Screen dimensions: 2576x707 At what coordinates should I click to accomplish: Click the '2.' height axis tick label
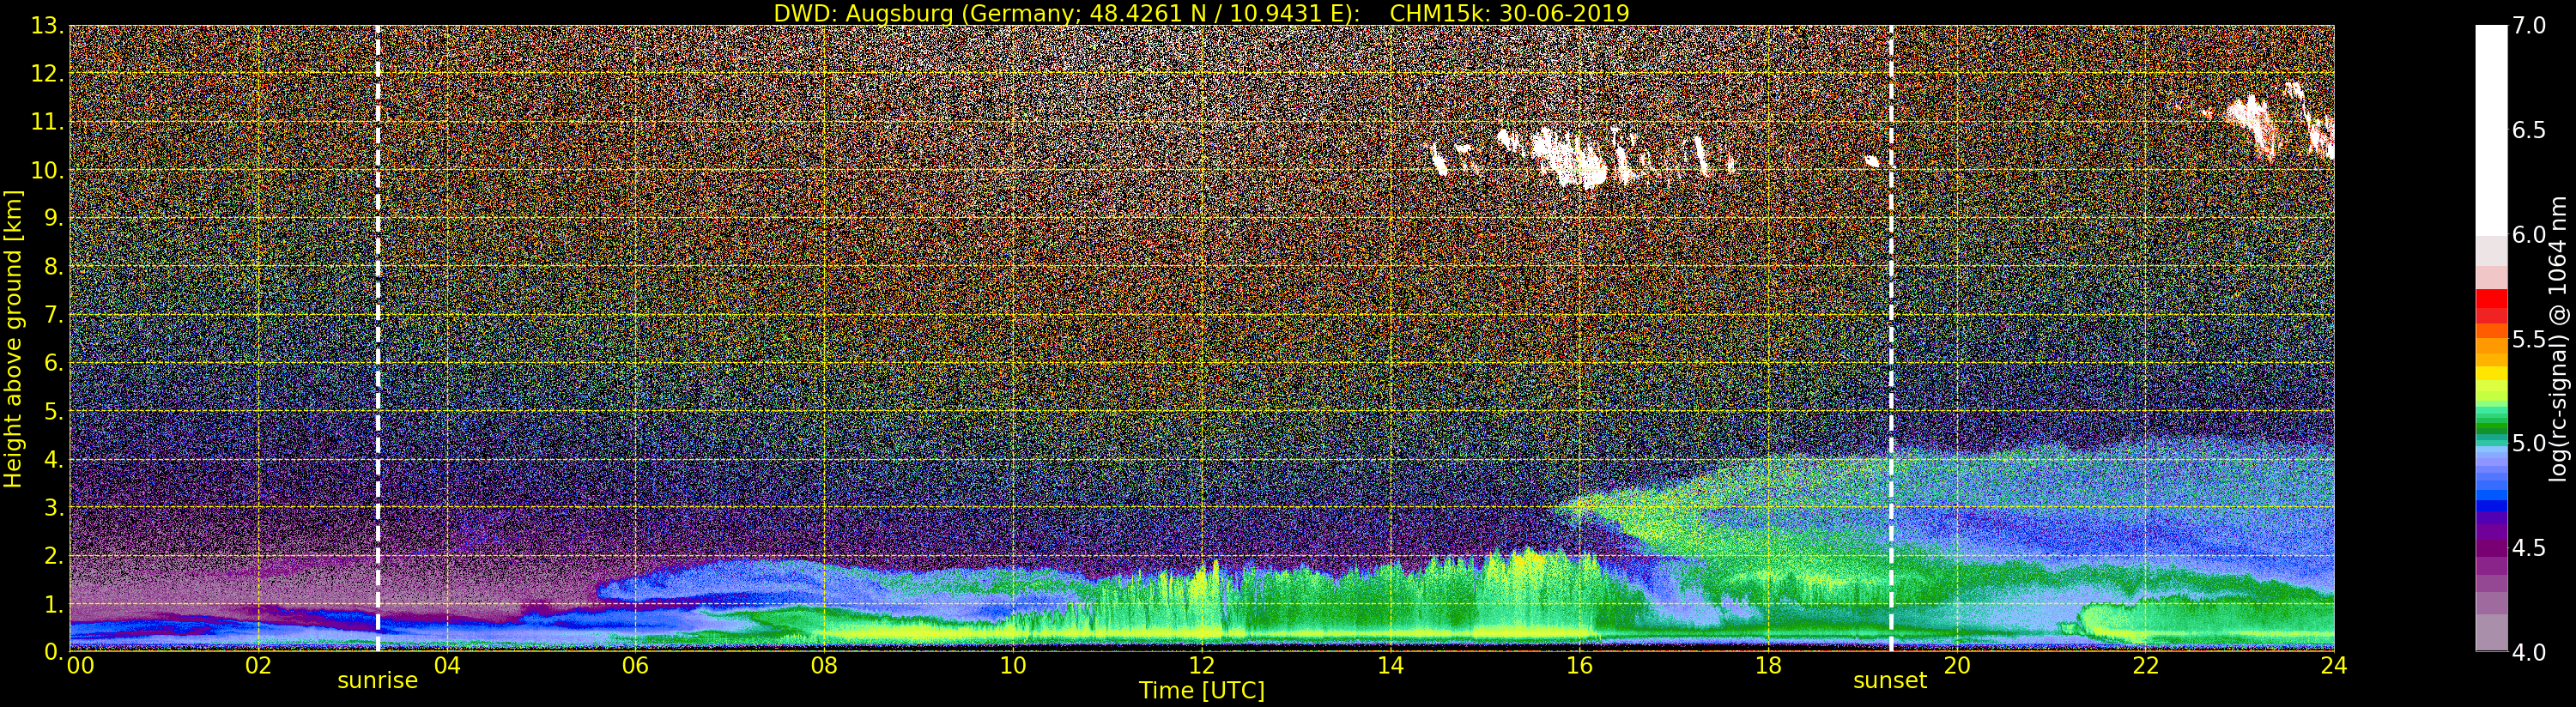click(x=54, y=555)
